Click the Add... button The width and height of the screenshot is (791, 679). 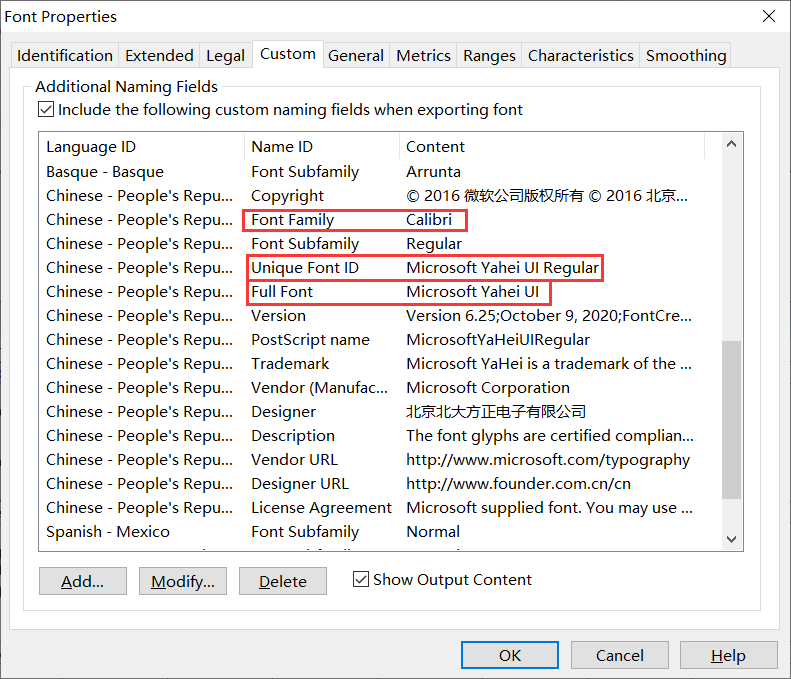(83, 581)
